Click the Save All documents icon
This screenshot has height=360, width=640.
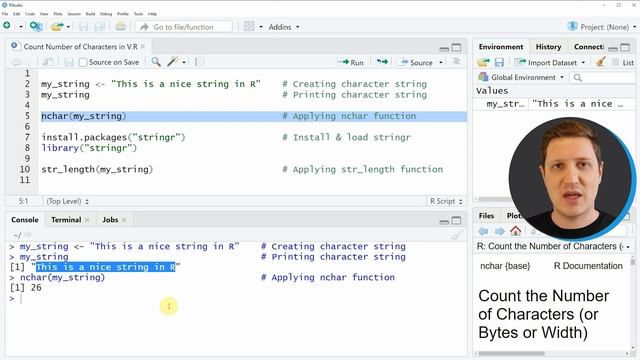[x=99, y=27]
